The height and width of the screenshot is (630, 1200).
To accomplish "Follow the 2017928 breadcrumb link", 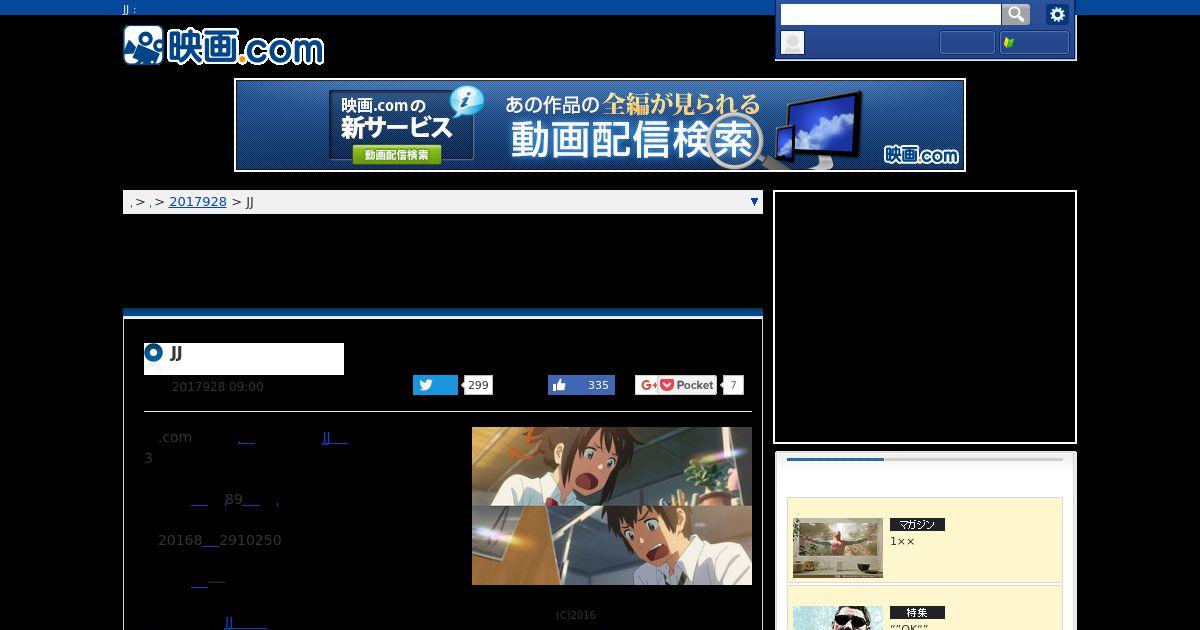I will point(198,202).
